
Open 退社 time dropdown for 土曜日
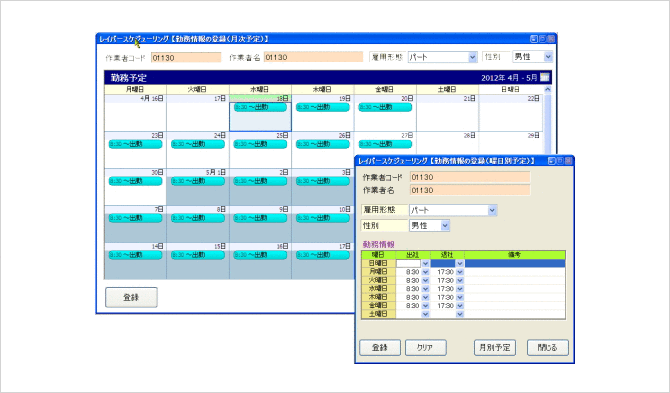(460, 314)
